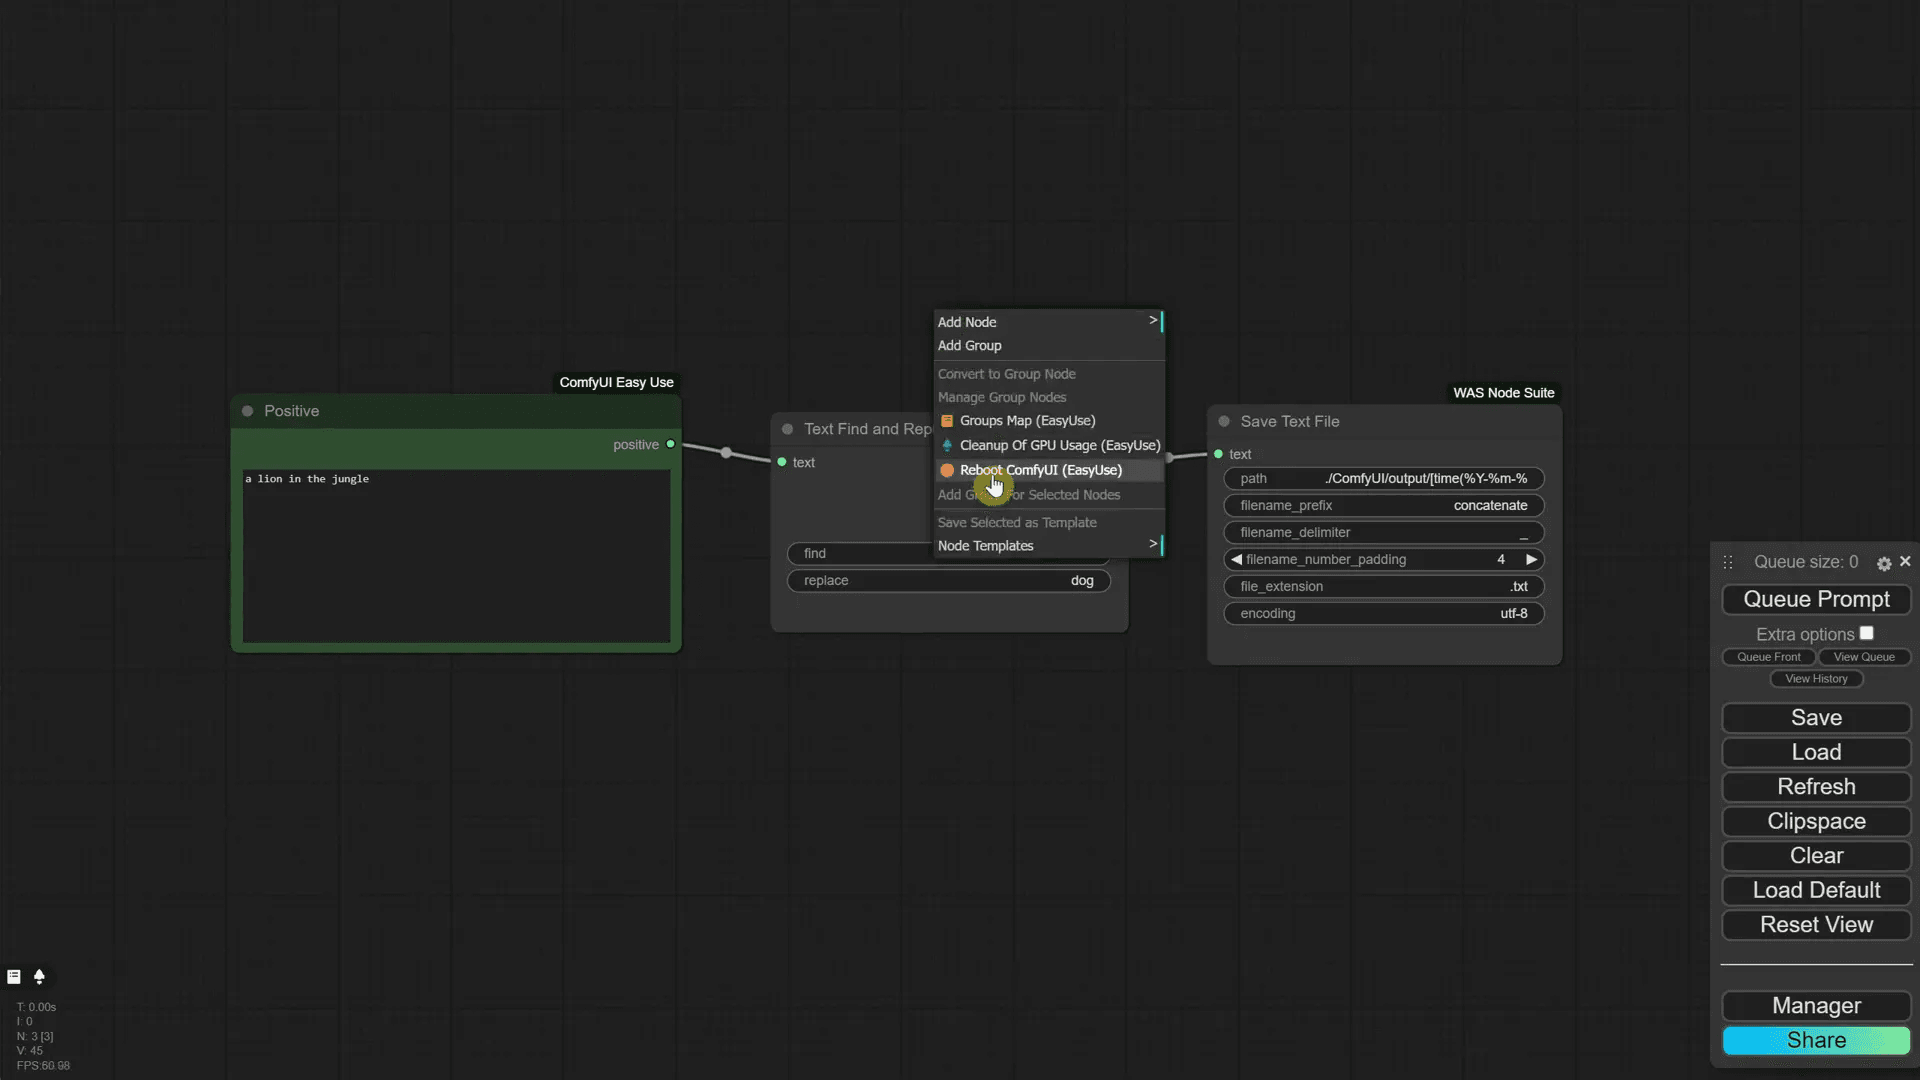Enable the Extra options checkbox
This screenshot has height=1080, width=1920.
click(1866, 634)
